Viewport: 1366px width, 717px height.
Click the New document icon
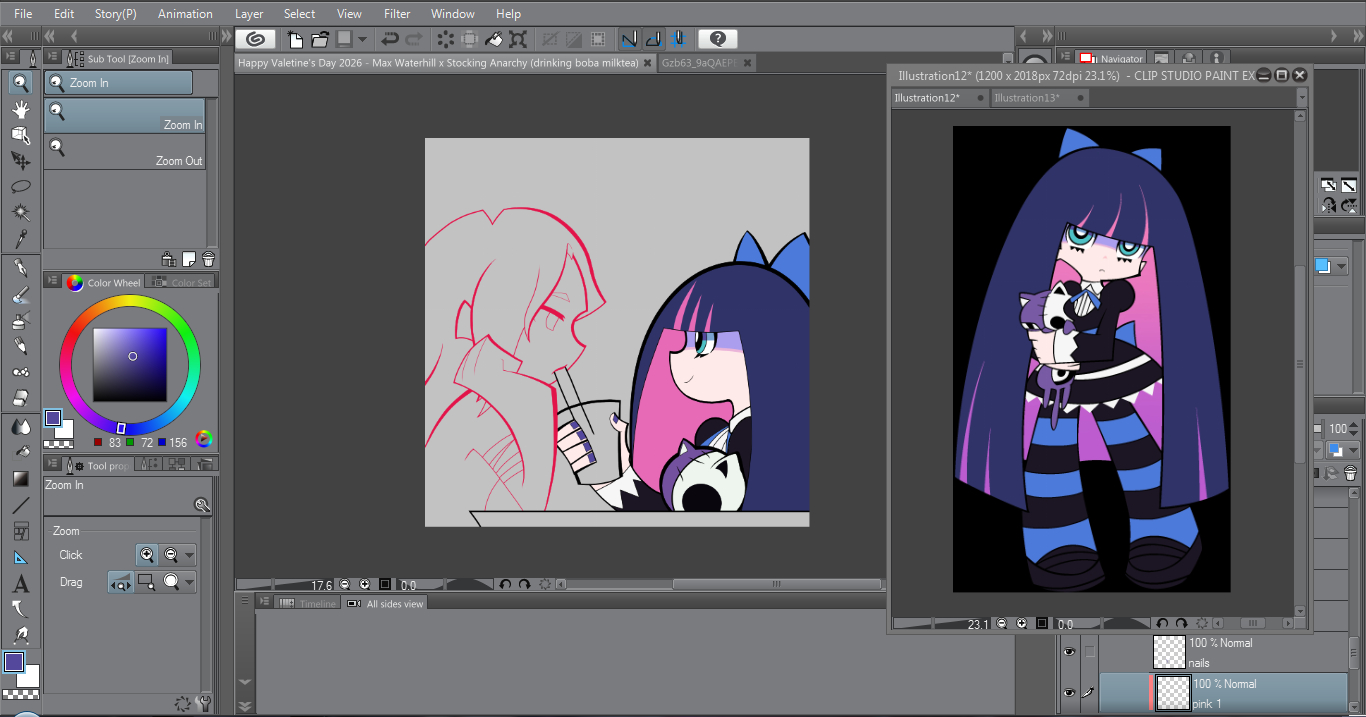[x=295, y=39]
